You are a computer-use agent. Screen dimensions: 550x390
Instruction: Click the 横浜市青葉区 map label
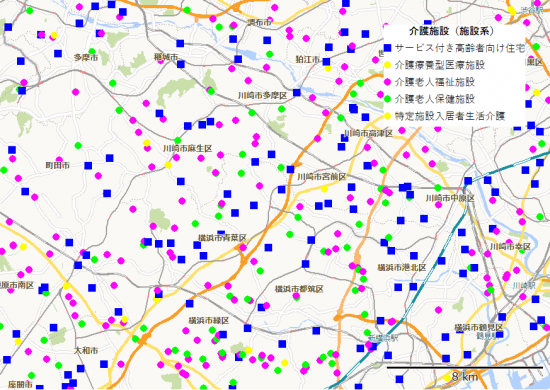tap(222, 238)
